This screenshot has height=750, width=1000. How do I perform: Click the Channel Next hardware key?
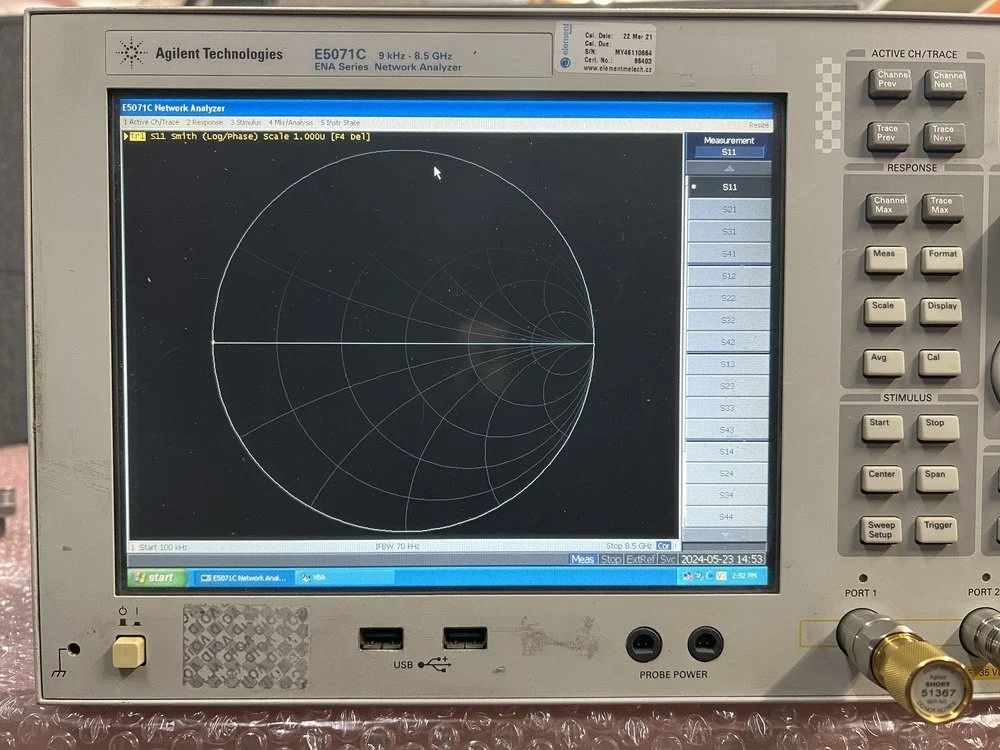click(x=945, y=84)
